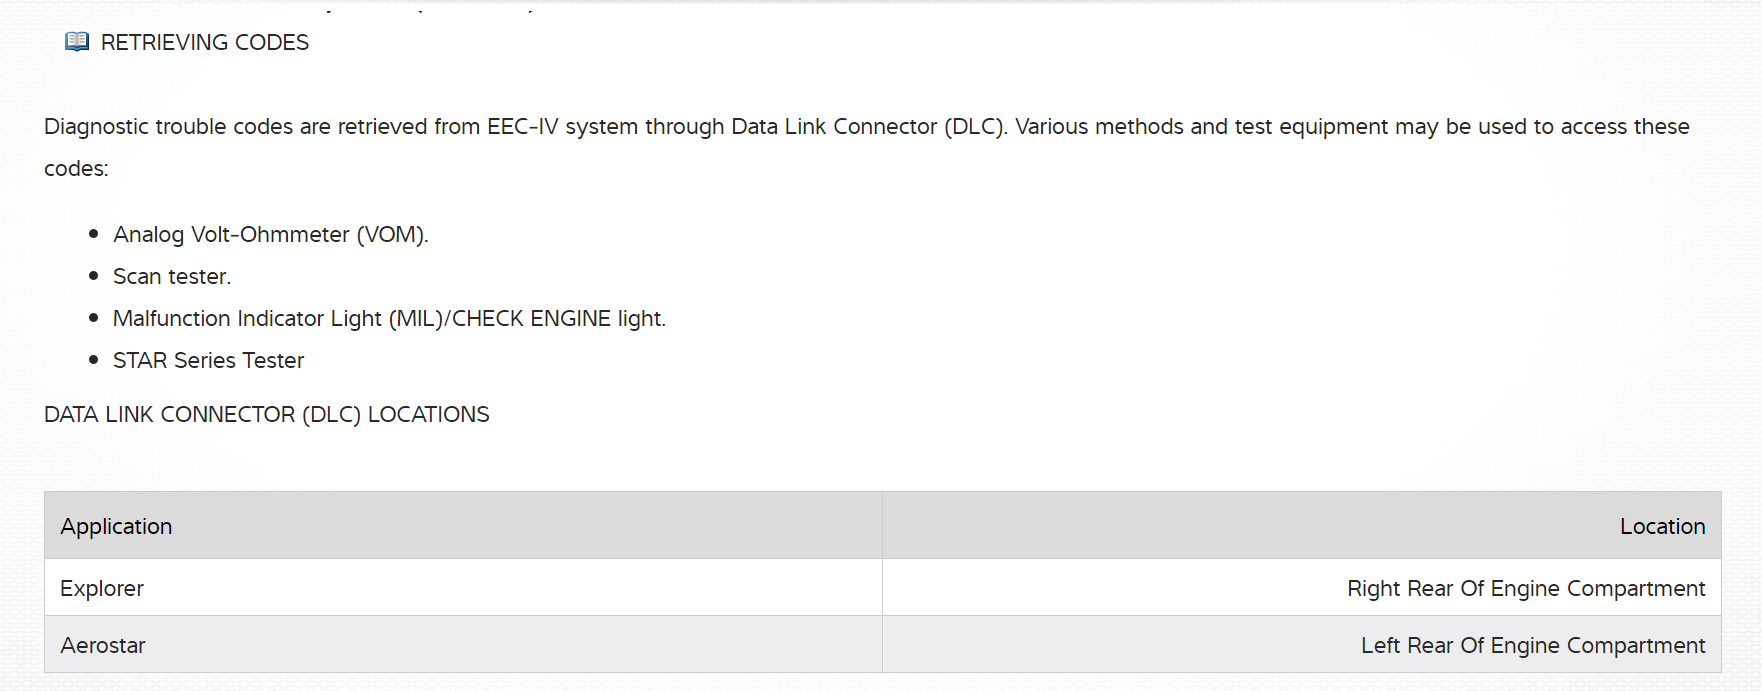The image size is (1762, 691).
Task: Click the Malfunction Indicator Light list item
Action: [x=389, y=319]
